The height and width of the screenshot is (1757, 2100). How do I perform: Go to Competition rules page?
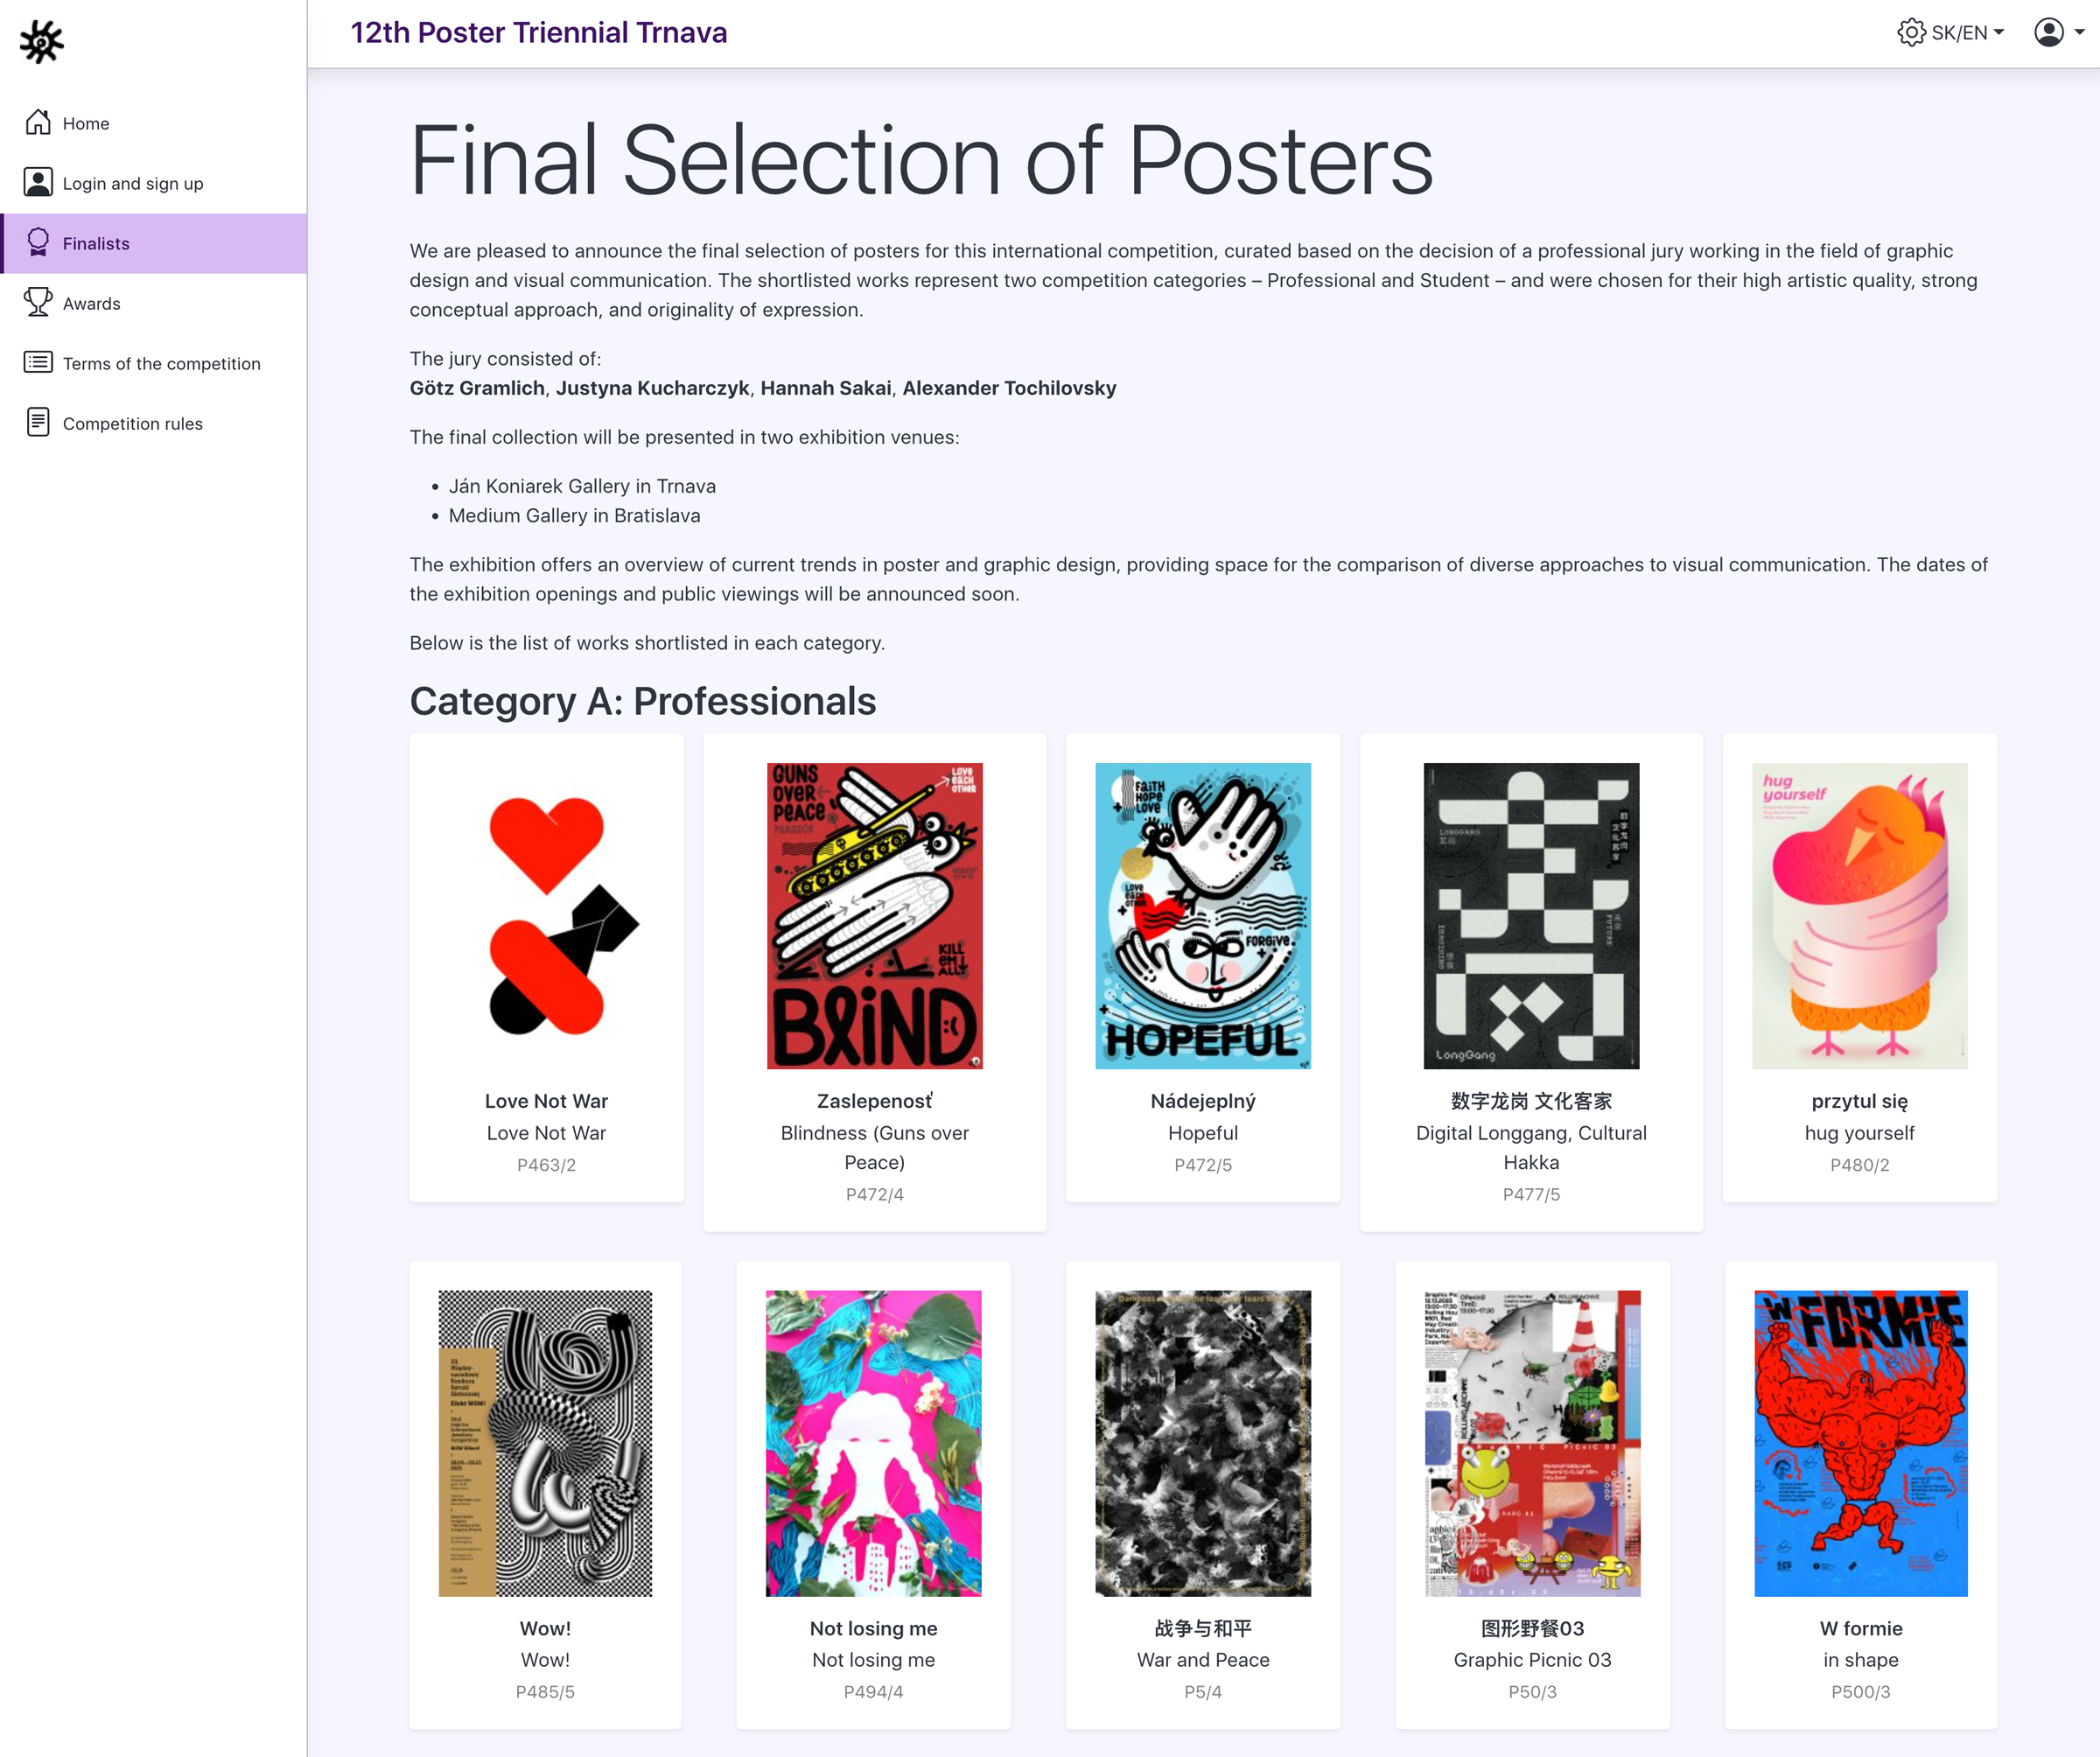(x=132, y=424)
